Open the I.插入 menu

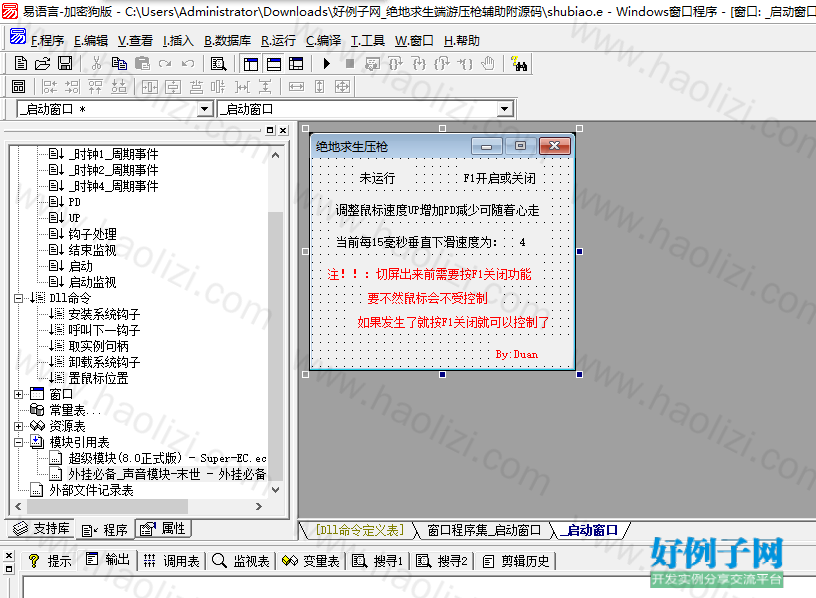coord(177,41)
